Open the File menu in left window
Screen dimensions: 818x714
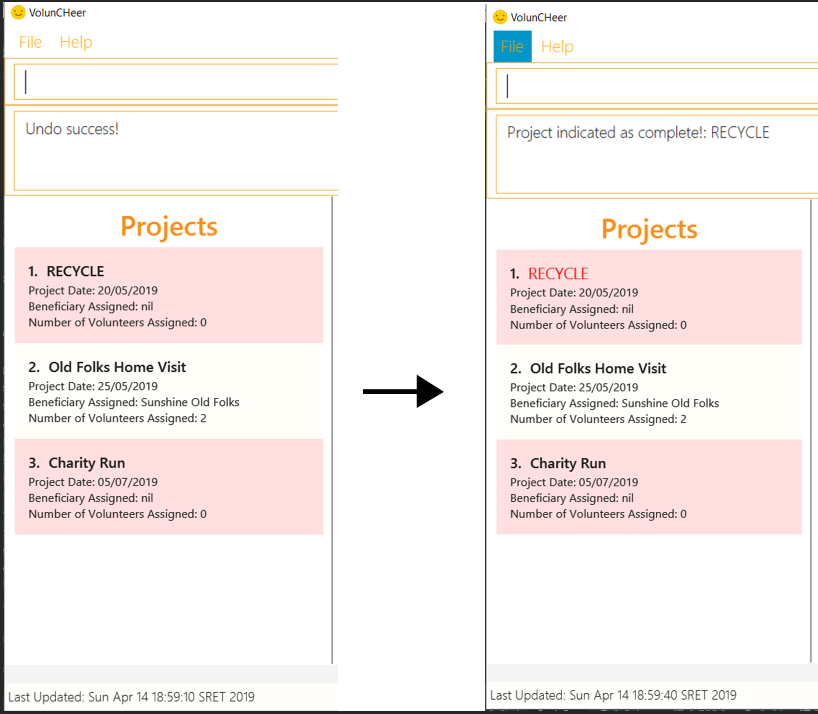point(30,42)
